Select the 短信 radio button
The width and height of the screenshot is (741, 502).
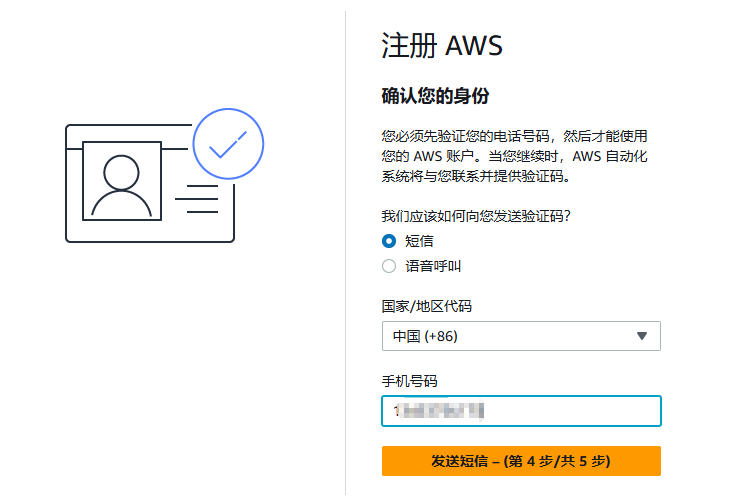(389, 241)
